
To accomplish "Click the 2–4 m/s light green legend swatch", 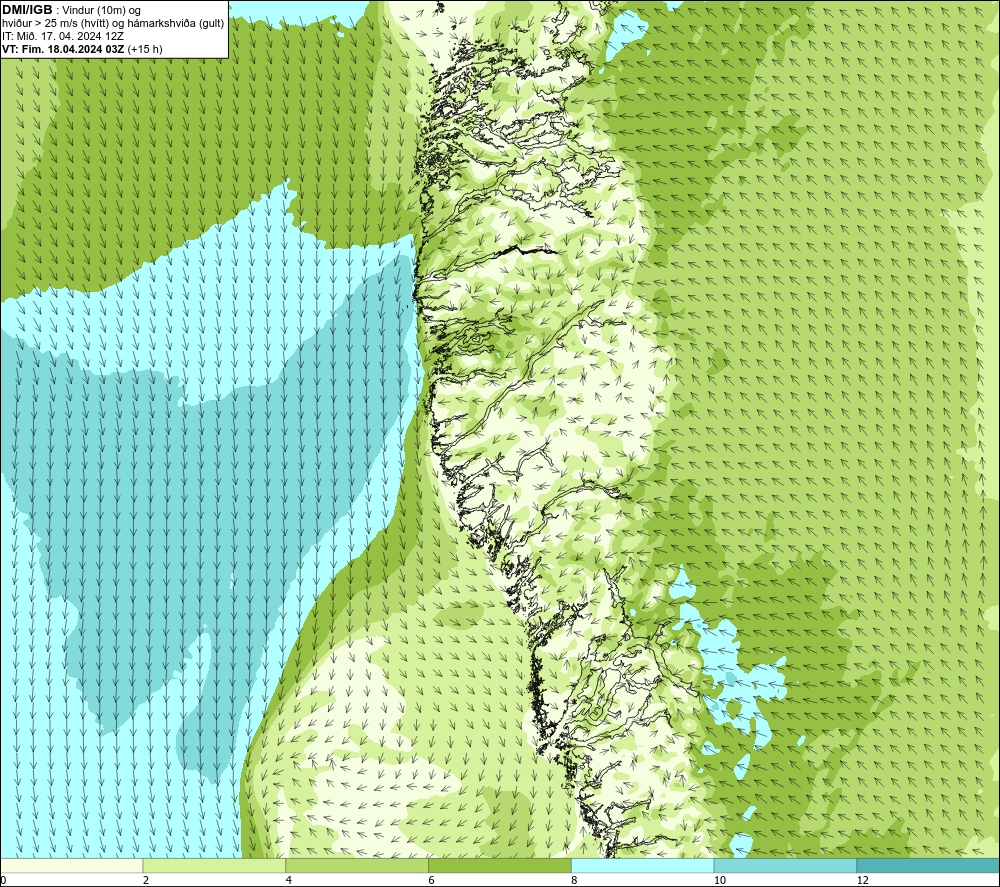I will pyautogui.click(x=214, y=865).
